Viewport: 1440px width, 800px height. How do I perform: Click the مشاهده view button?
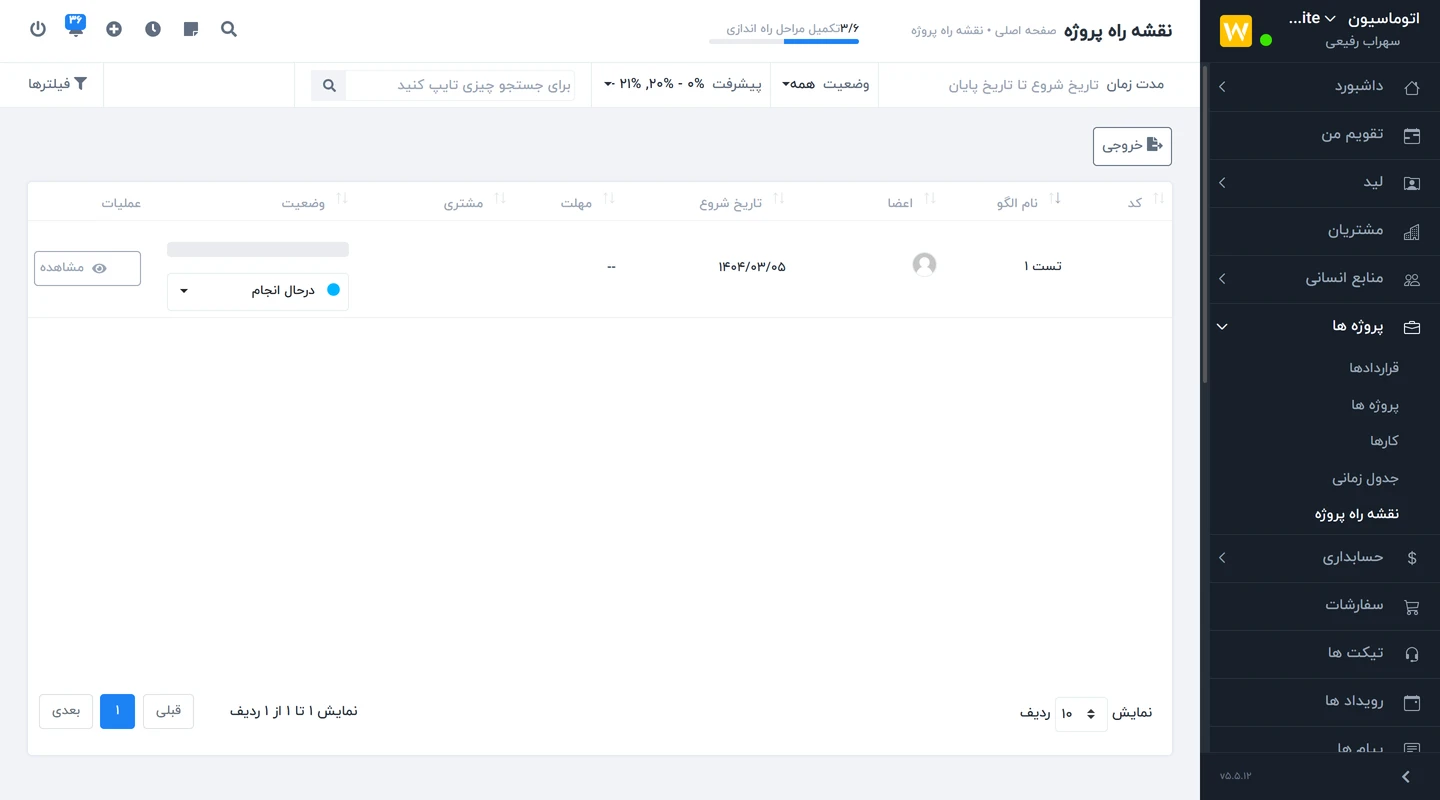click(x=87, y=268)
